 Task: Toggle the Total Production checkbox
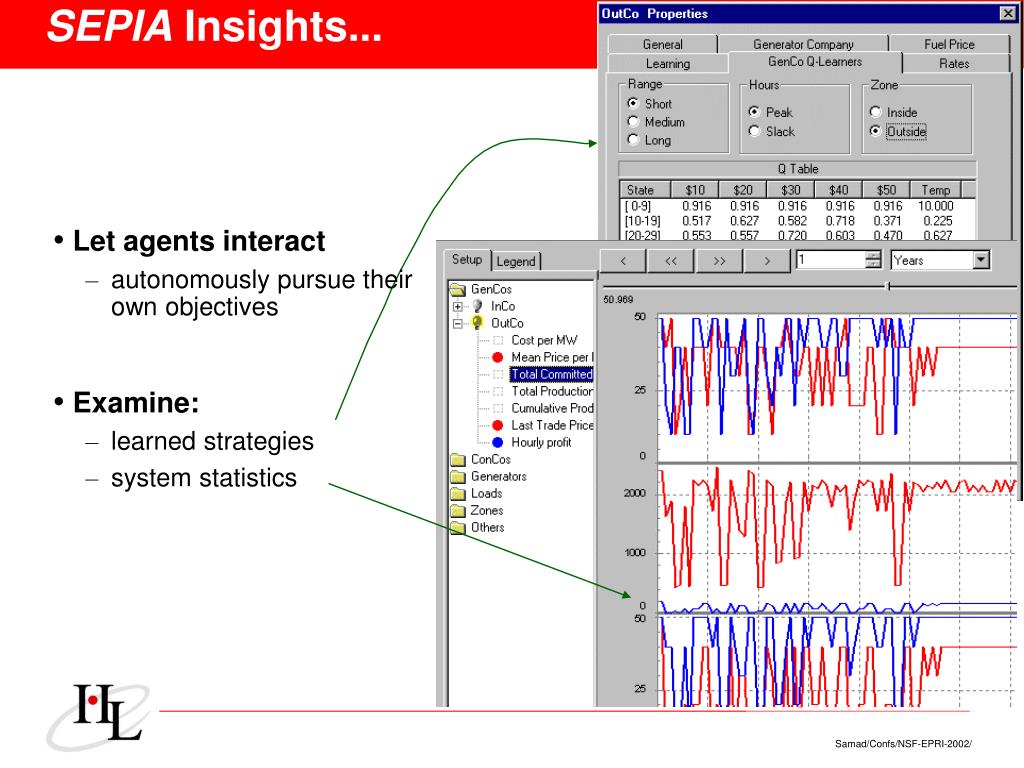click(498, 391)
